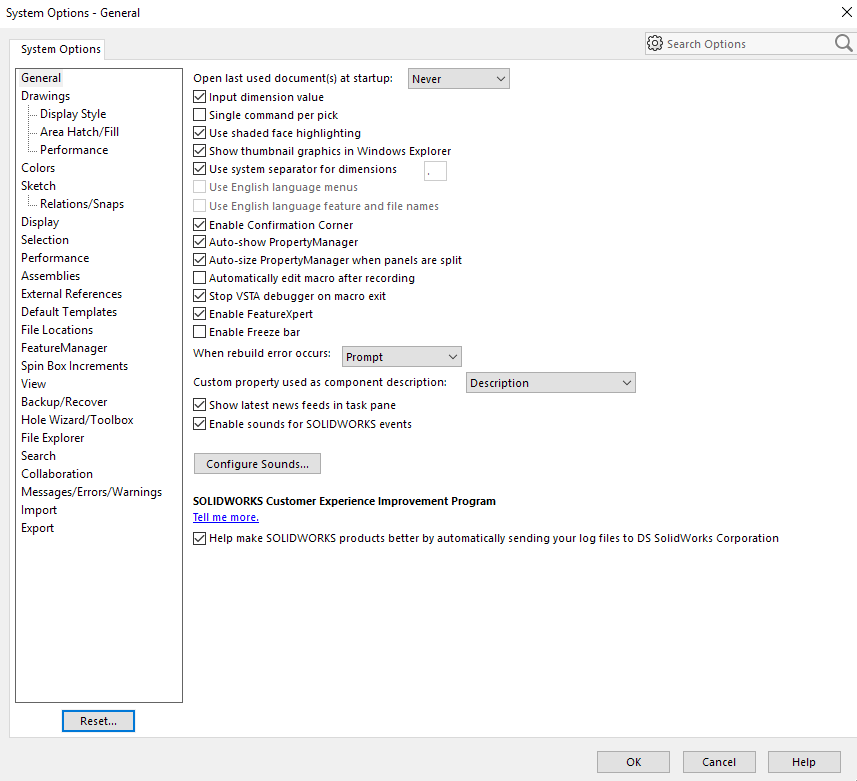The width and height of the screenshot is (857, 781).
Task: Open the Tell me more link
Action: coord(226,517)
